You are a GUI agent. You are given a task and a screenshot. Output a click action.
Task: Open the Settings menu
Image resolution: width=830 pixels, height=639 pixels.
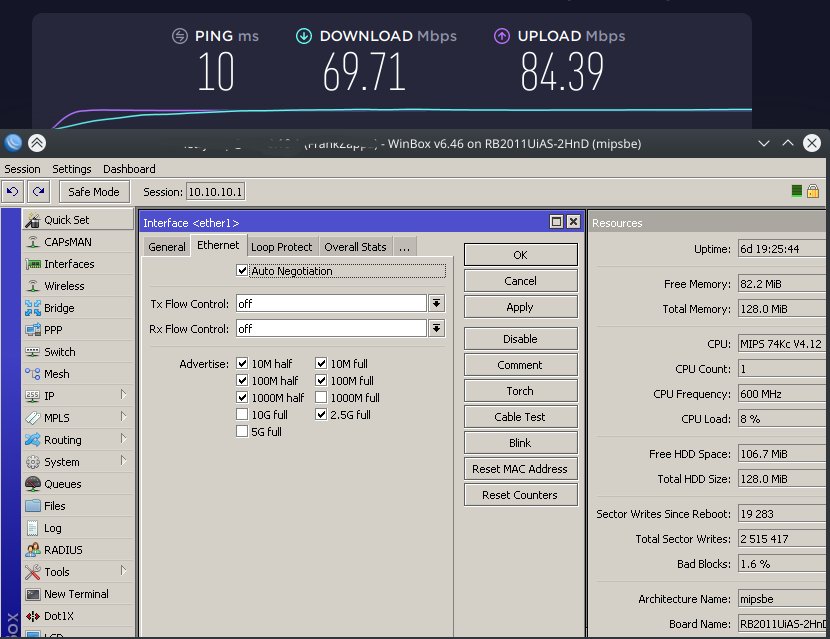click(x=71, y=169)
